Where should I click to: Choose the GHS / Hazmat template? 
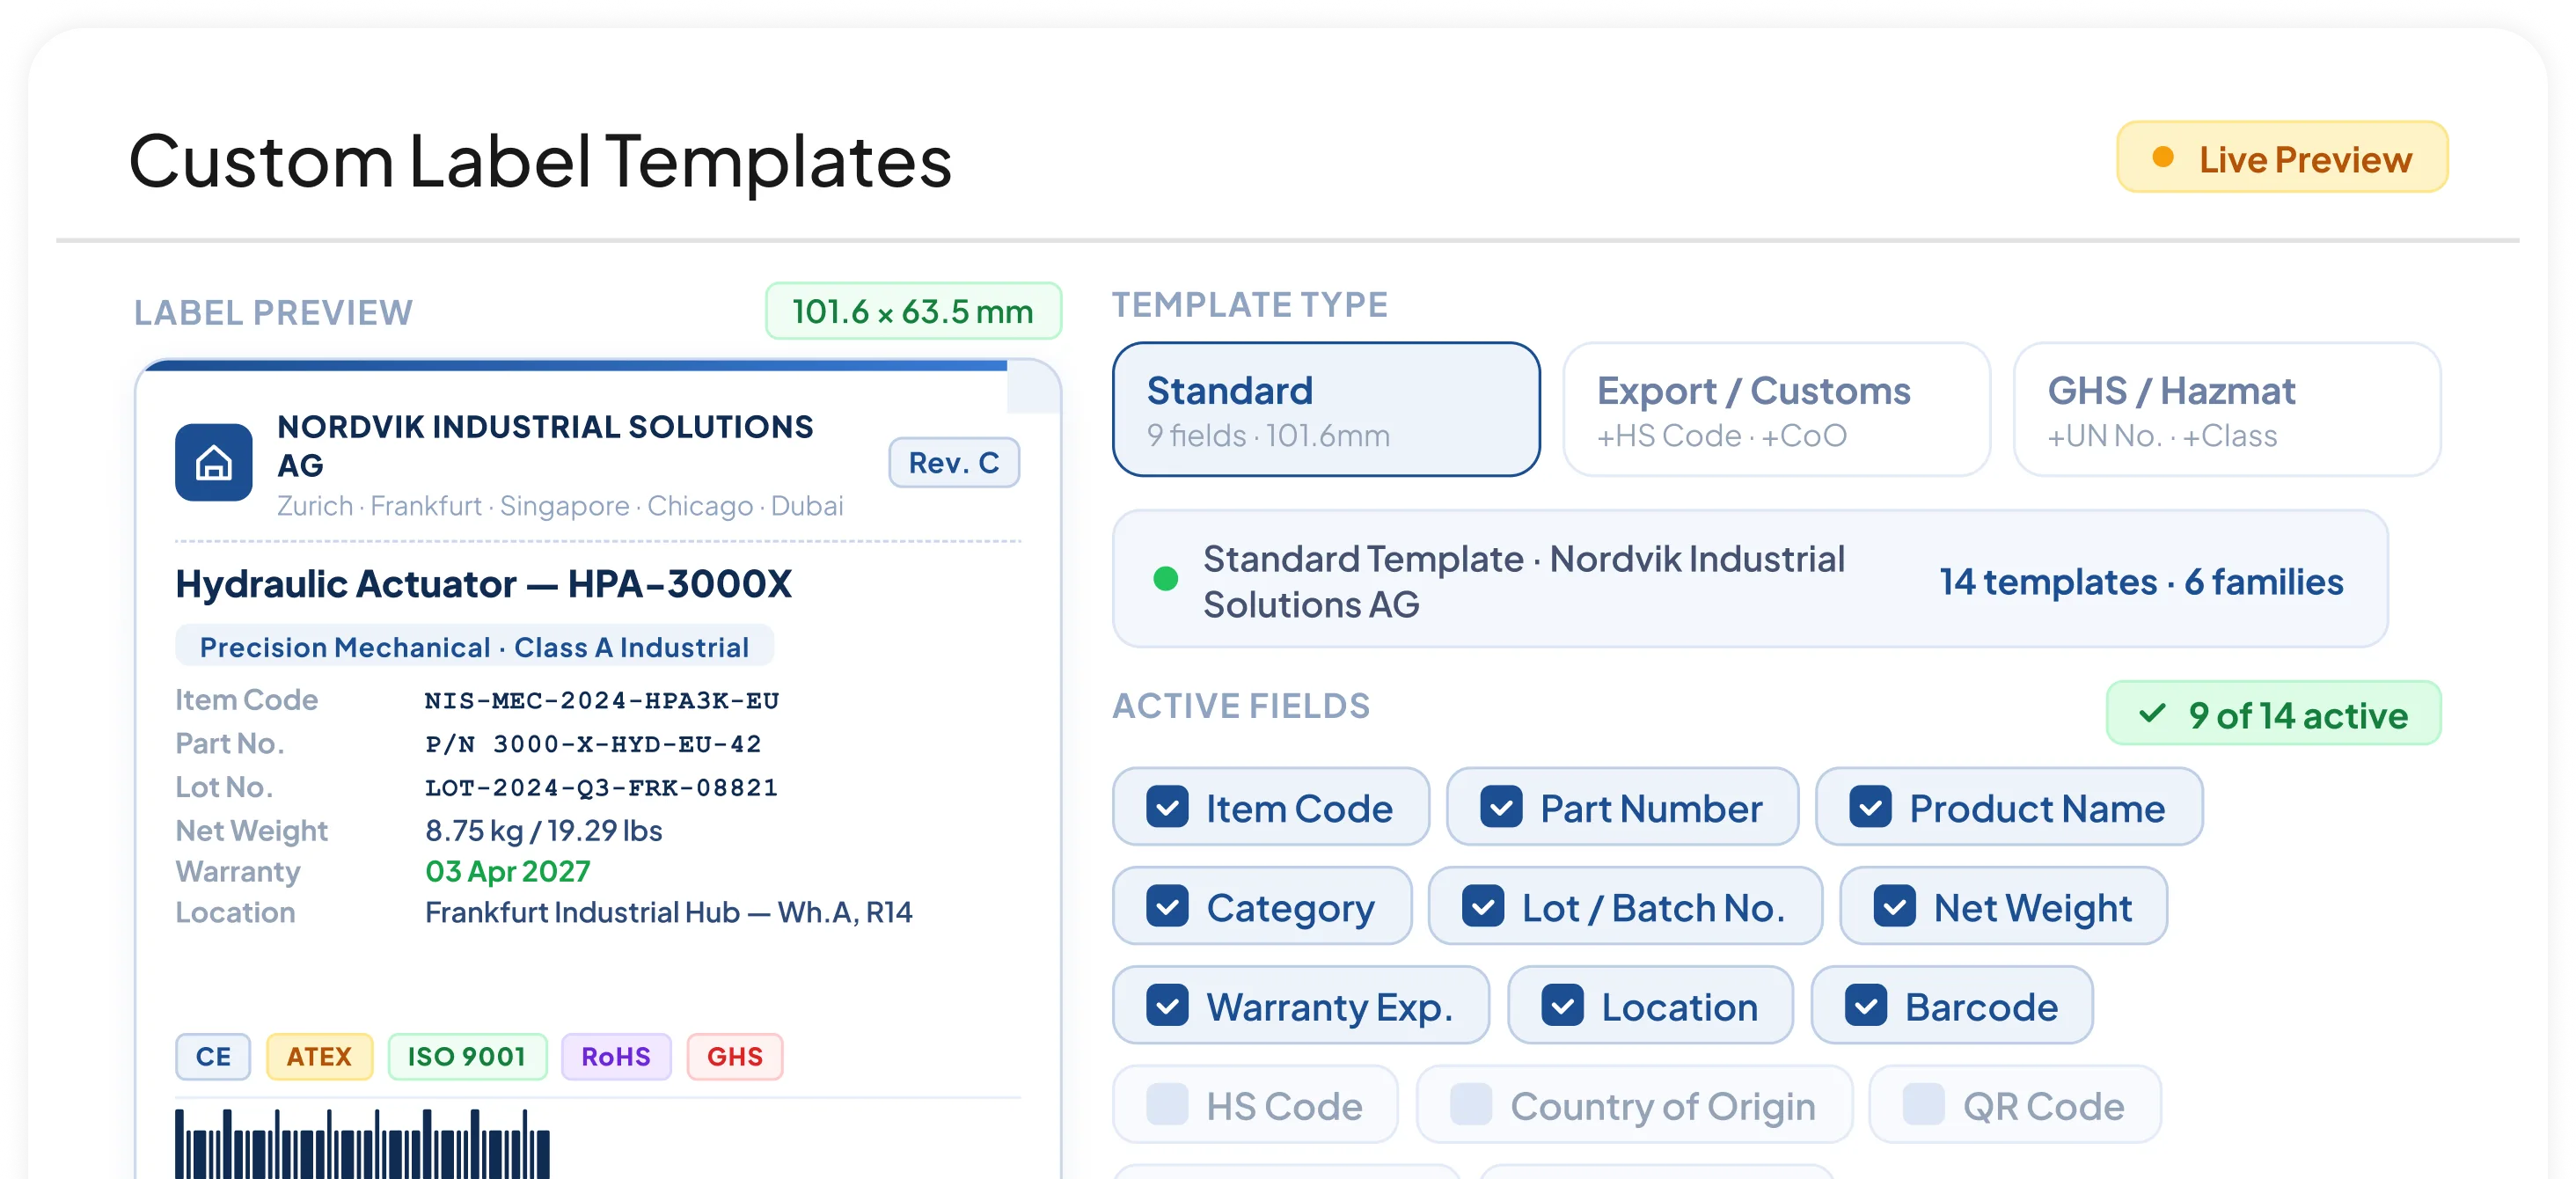pyautogui.click(x=2227, y=410)
